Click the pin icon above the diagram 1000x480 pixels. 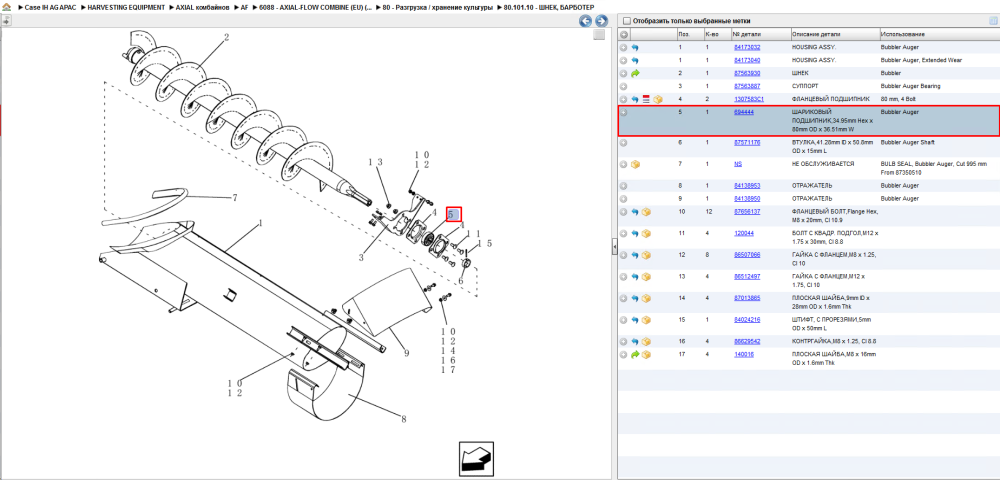pyautogui.click(x=6, y=20)
